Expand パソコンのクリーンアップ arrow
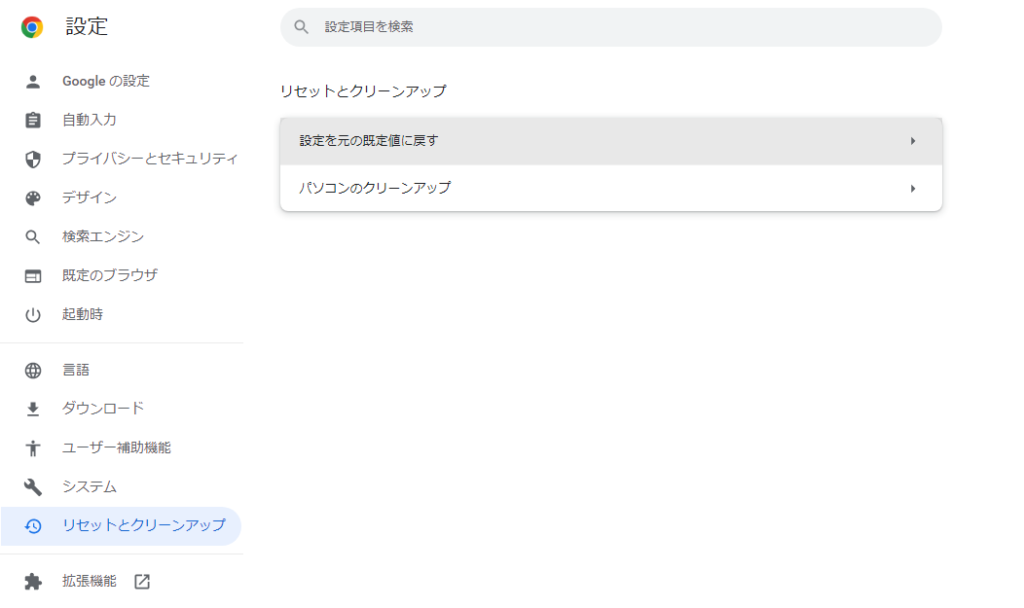The image size is (1024, 608). pyautogui.click(x=912, y=188)
